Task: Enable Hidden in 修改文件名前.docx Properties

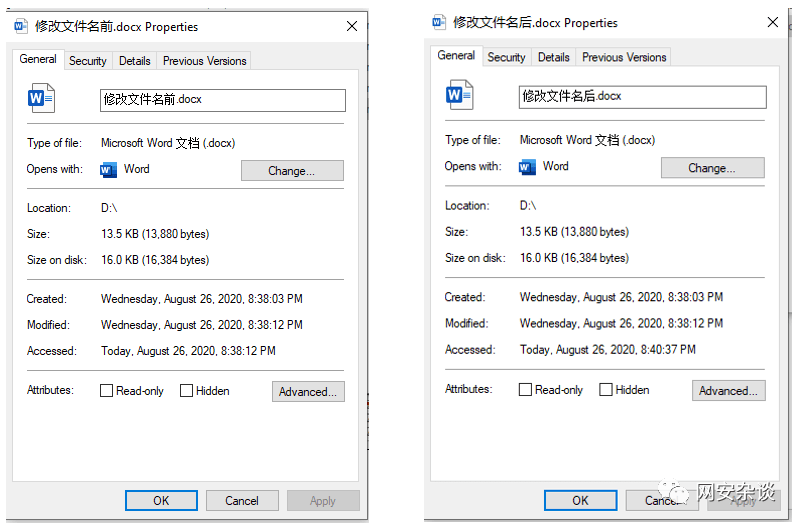Action: click(x=186, y=391)
